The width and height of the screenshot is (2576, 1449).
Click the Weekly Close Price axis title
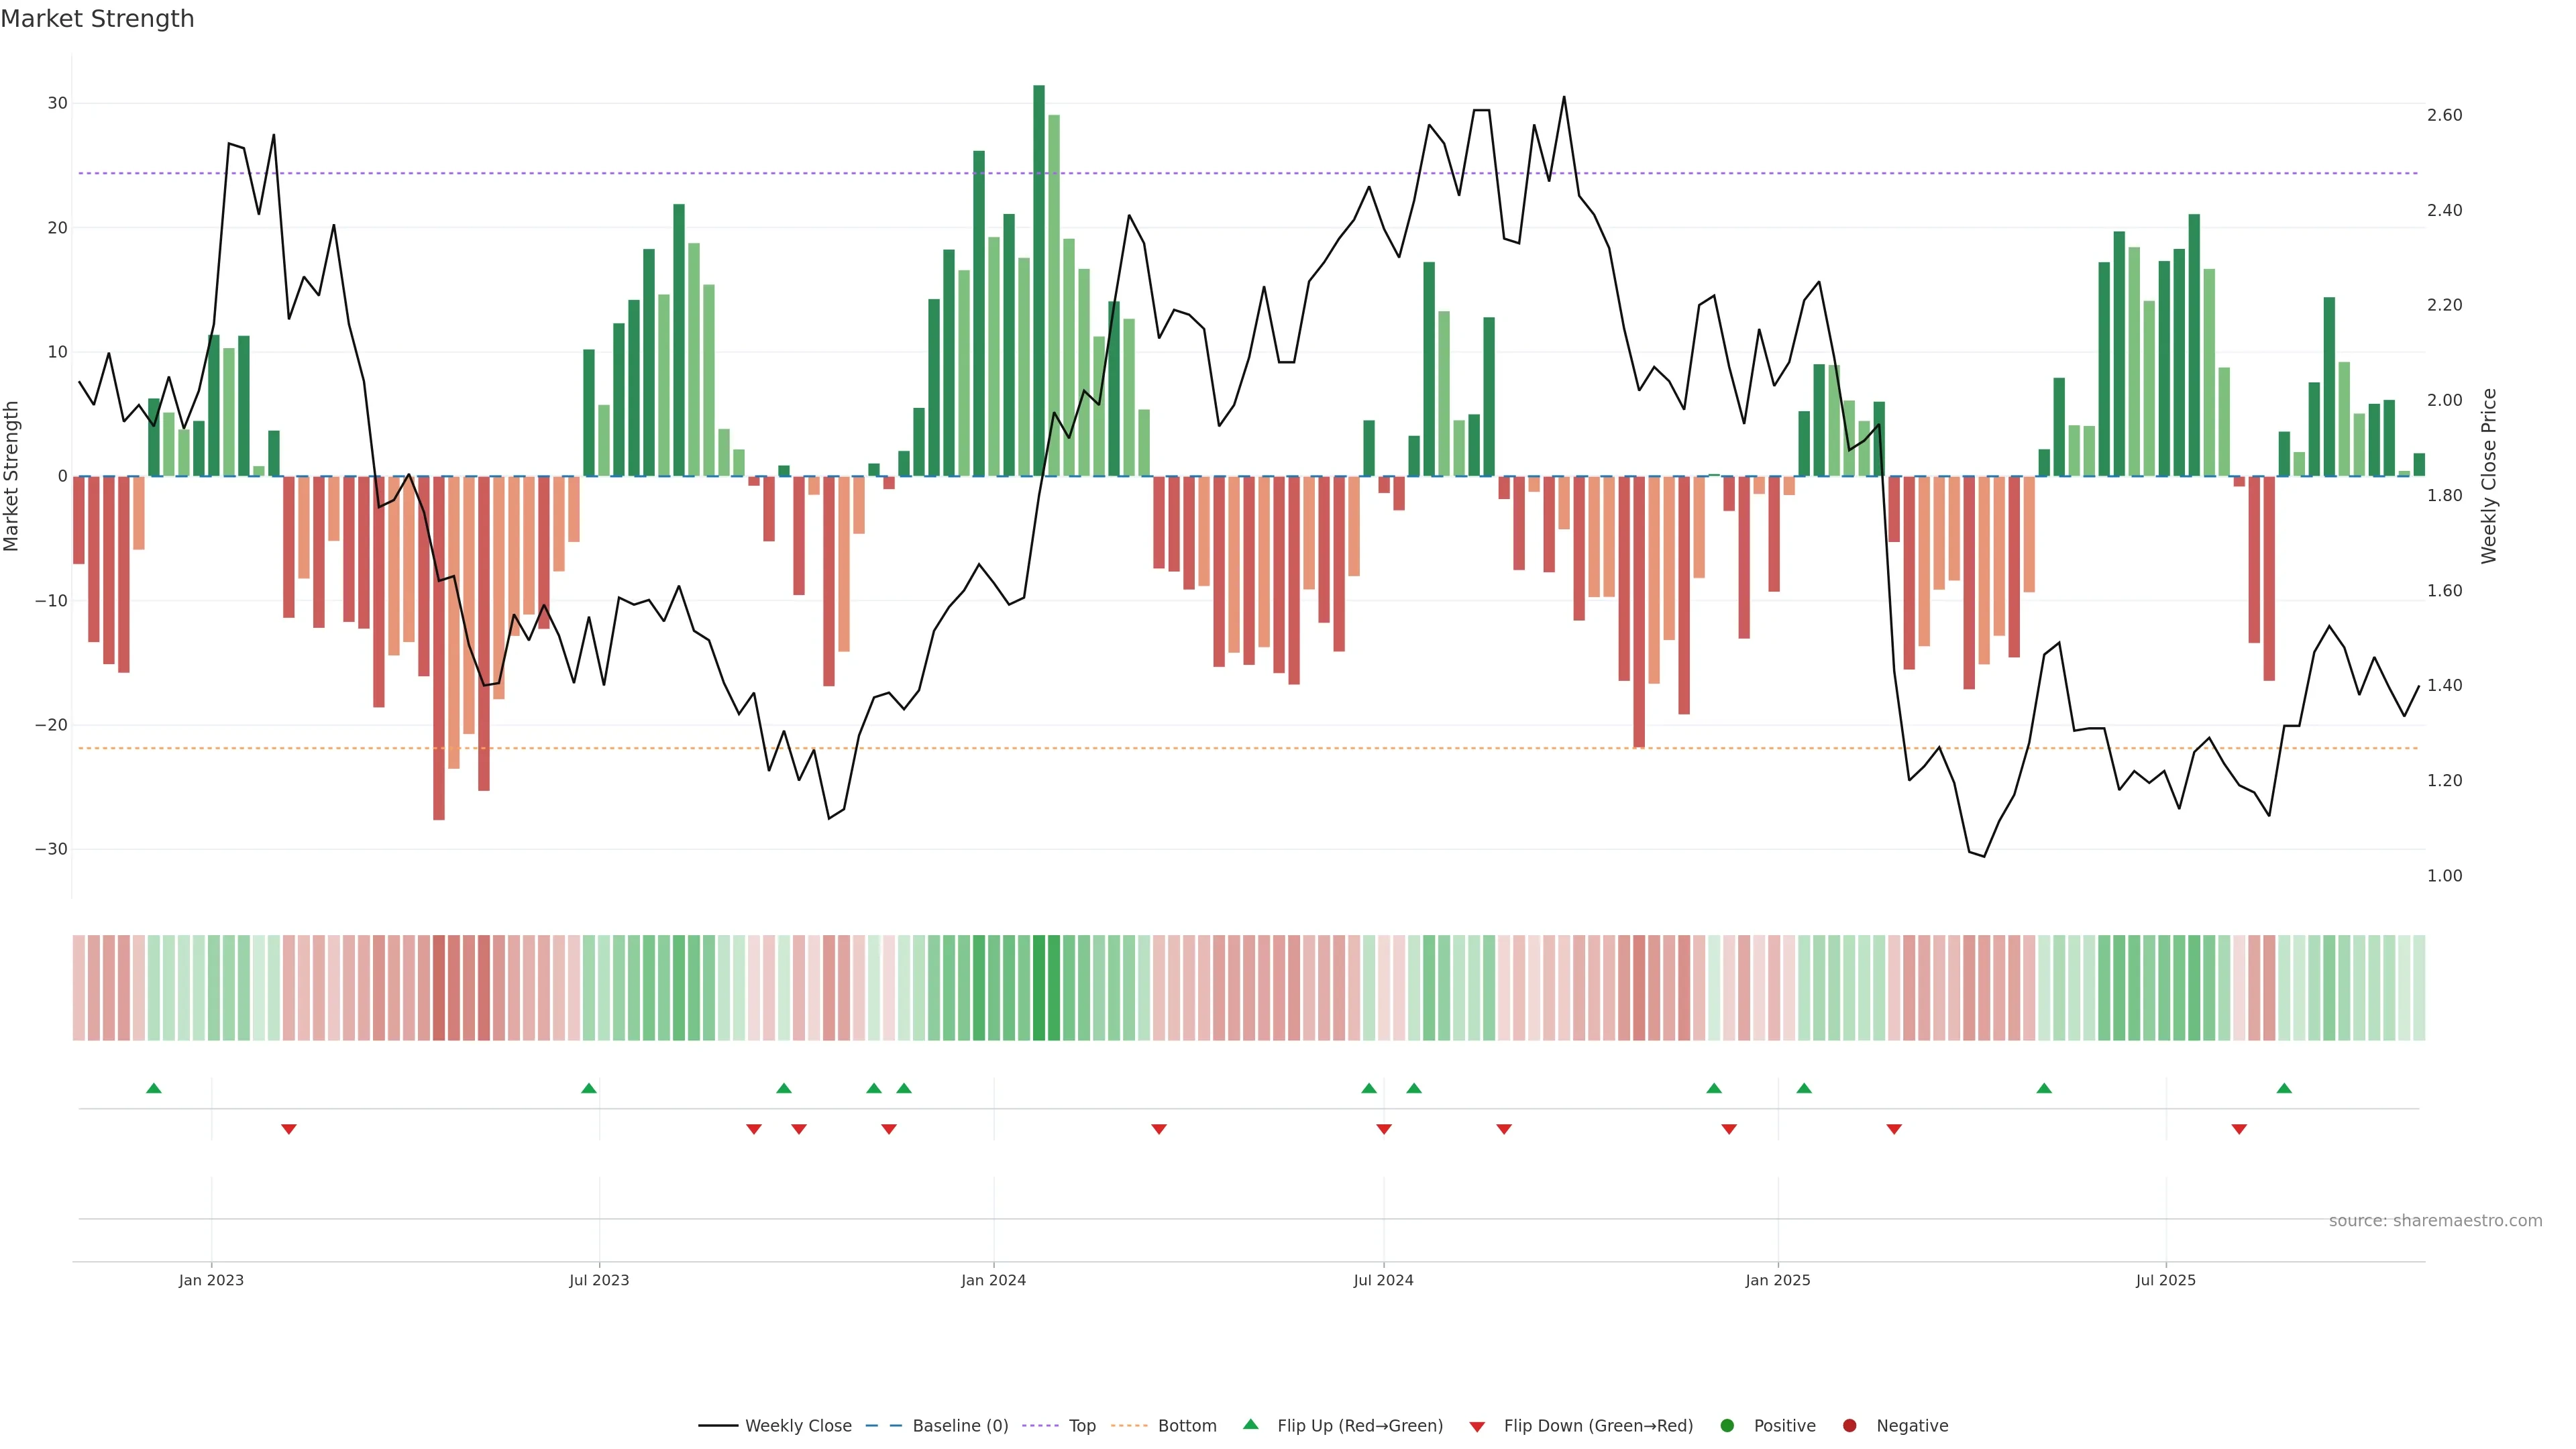point(2489,476)
